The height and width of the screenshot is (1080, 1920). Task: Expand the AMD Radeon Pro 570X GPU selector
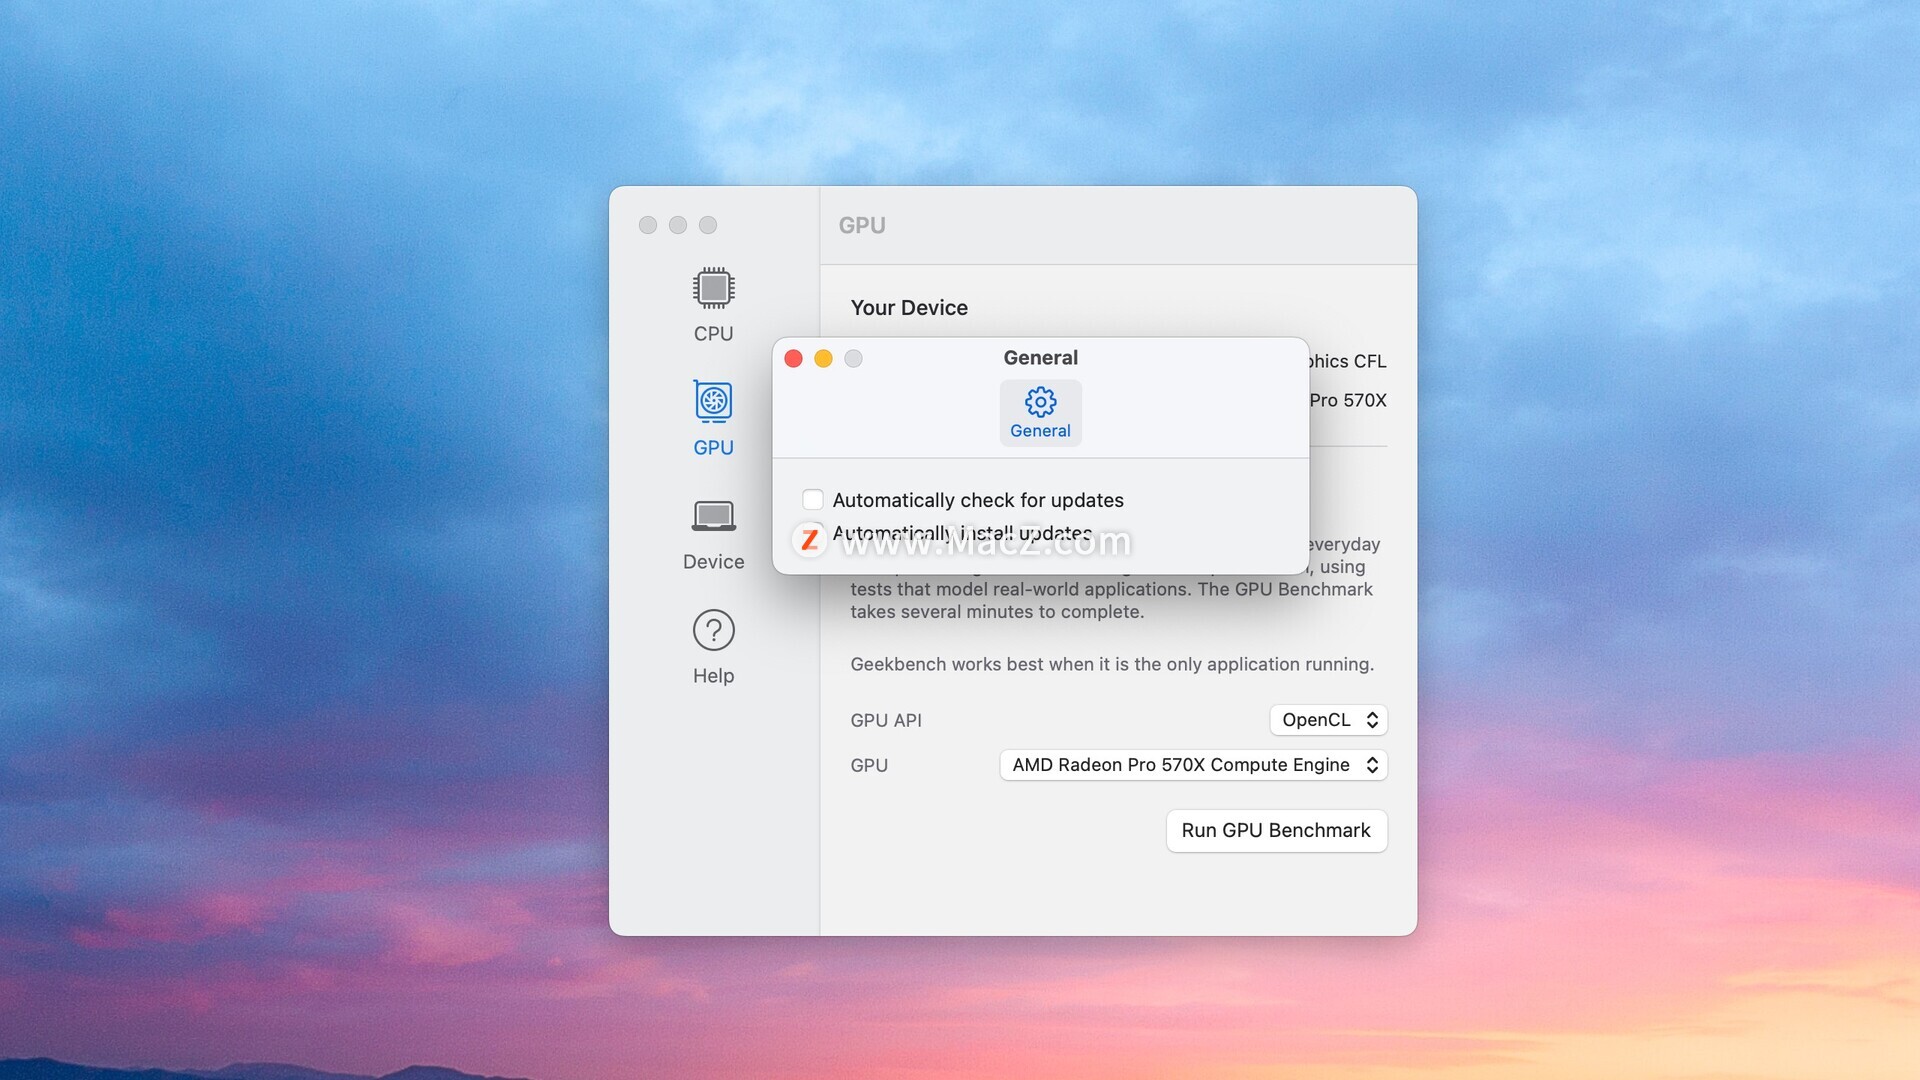(1193, 765)
